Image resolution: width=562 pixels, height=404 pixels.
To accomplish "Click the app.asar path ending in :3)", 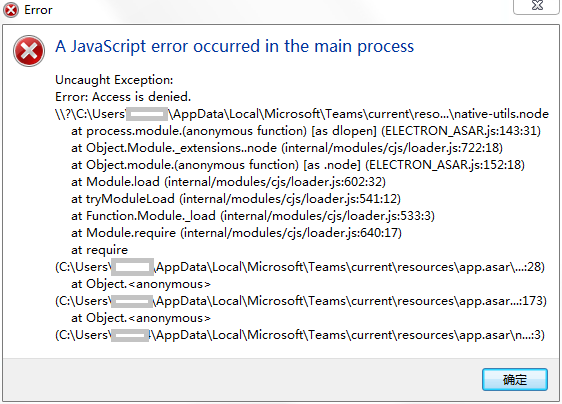I will click(300, 335).
